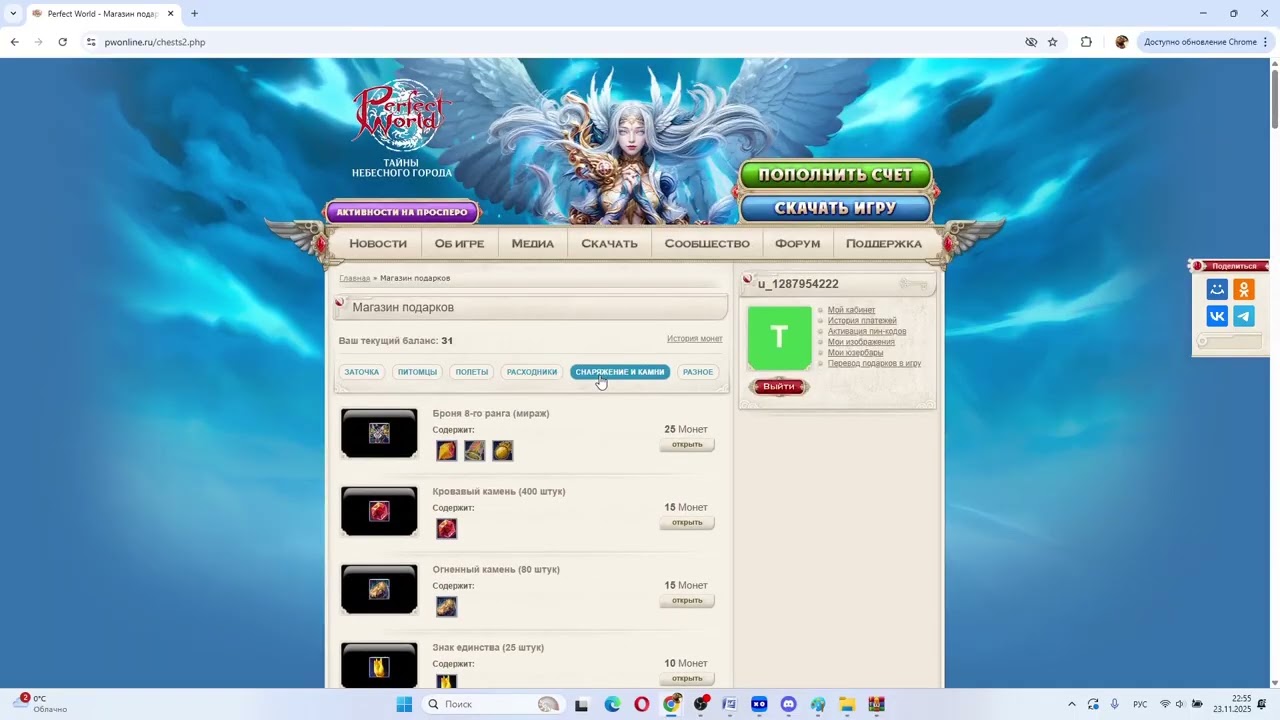This screenshot has height=720, width=1280.
Task: Open File Explorer from taskbar
Action: 847,704
